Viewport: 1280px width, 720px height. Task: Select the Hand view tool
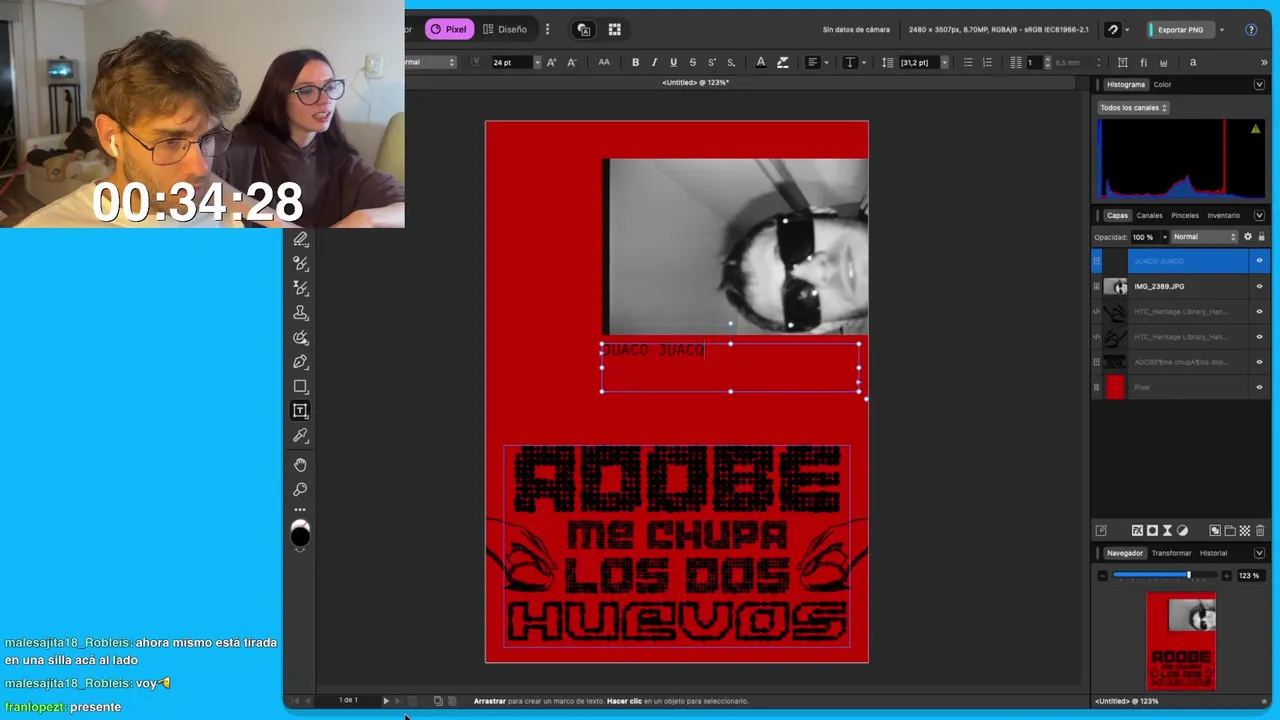click(x=300, y=465)
